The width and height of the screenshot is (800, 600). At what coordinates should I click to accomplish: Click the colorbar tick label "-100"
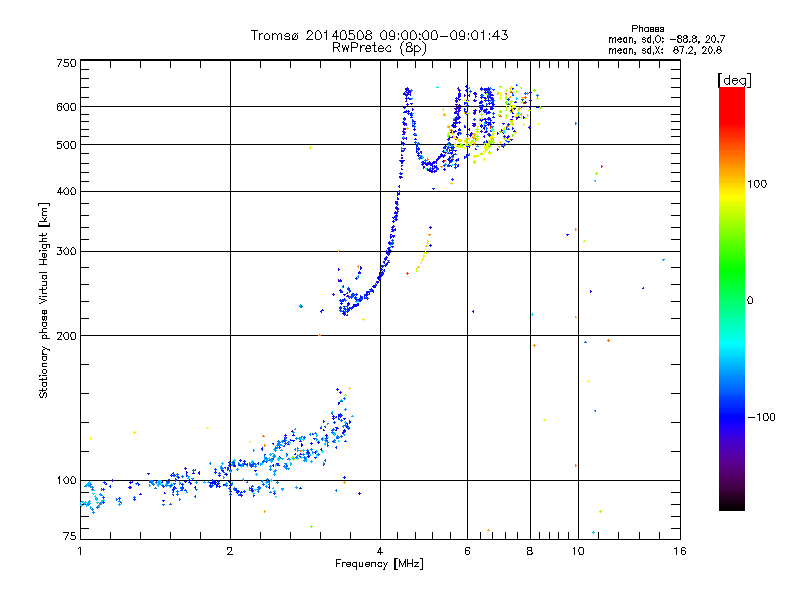762,417
